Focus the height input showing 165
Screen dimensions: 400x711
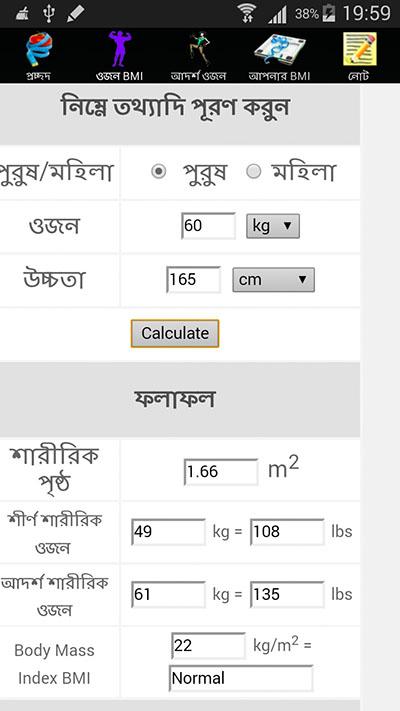(194, 279)
